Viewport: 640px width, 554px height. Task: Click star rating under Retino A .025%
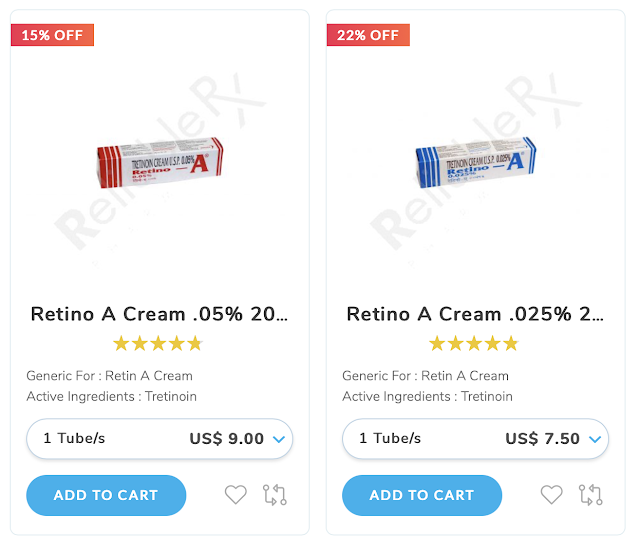tap(474, 344)
